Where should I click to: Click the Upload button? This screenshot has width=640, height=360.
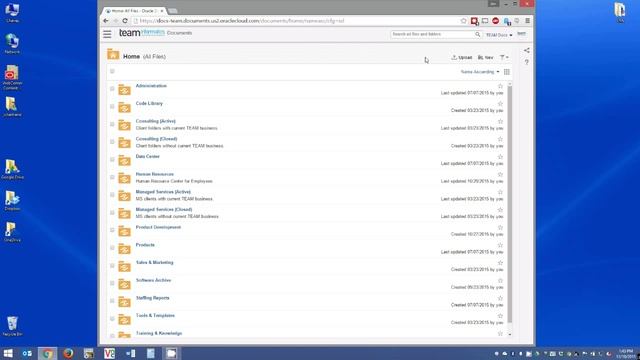point(462,58)
